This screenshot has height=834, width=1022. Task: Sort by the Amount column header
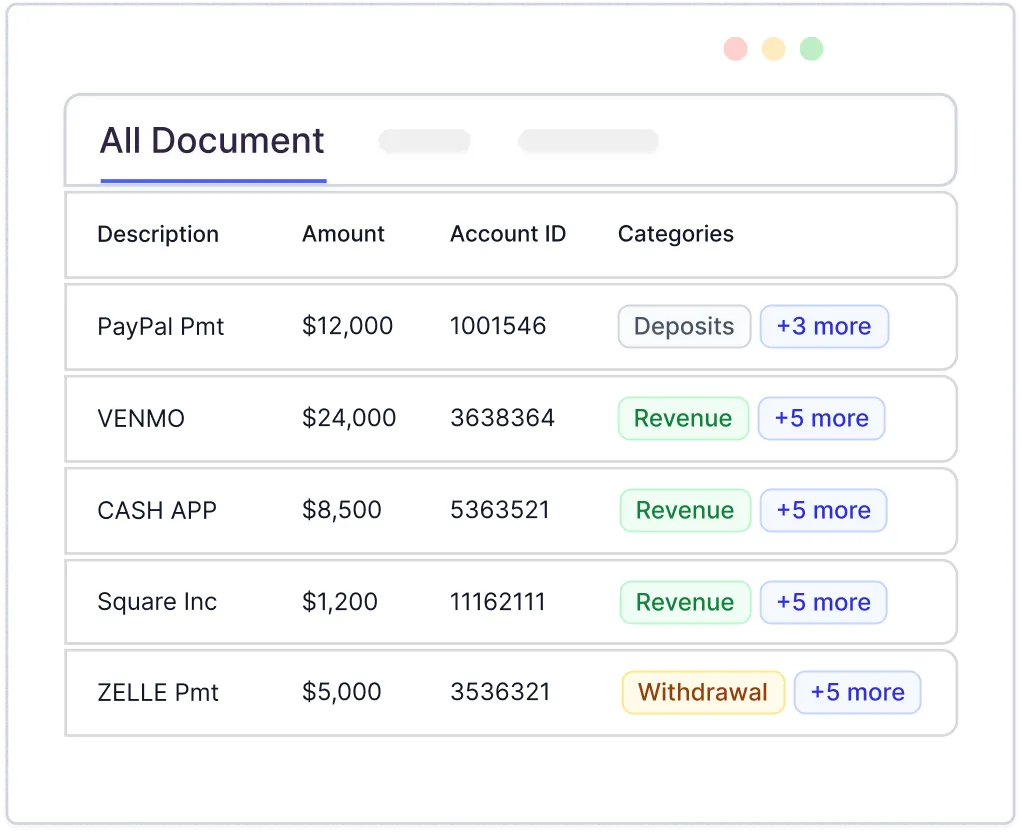point(343,233)
